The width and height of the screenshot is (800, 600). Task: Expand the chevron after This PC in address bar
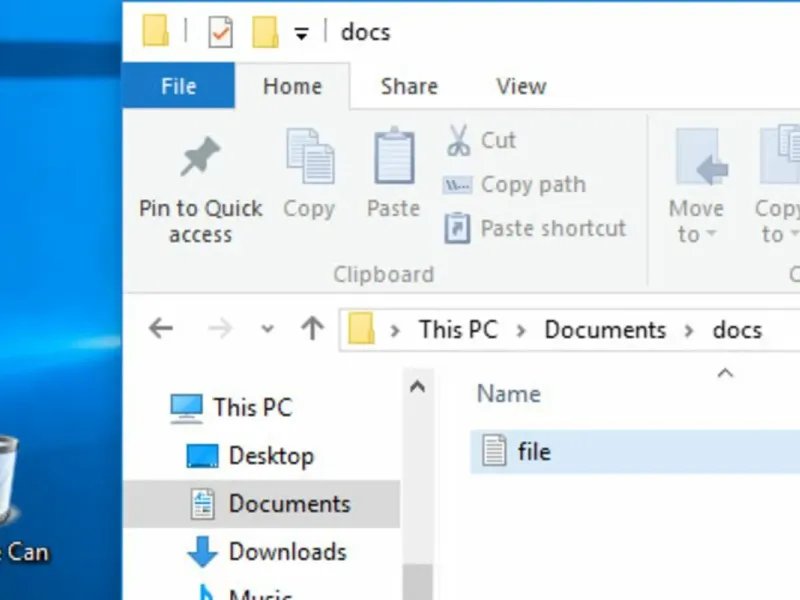(521, 331)
